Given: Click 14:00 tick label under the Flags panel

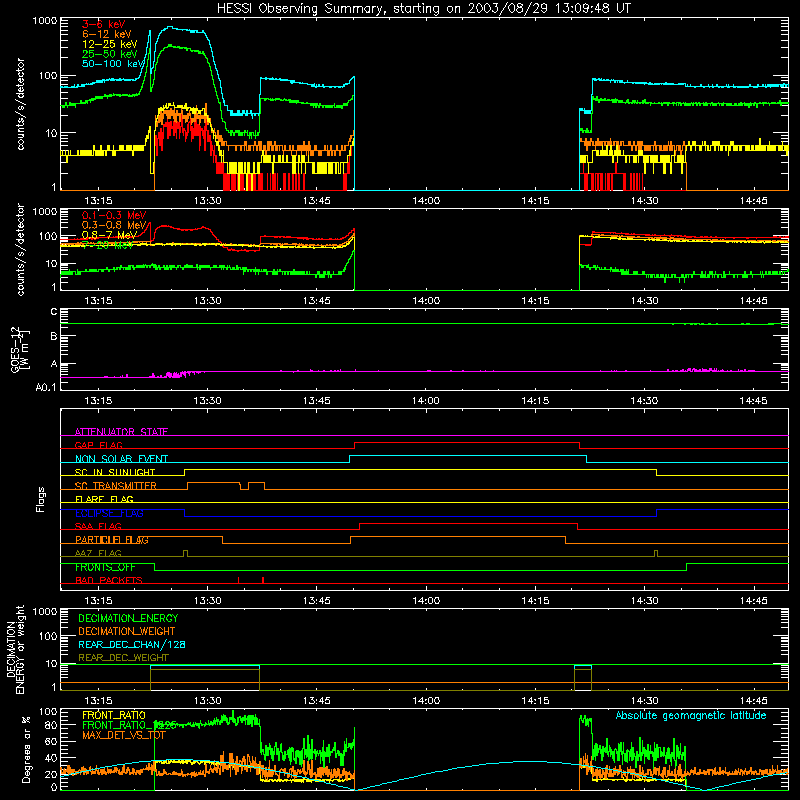Looking at the screenshot, I should pyautogui.click(x=426, y=601).
